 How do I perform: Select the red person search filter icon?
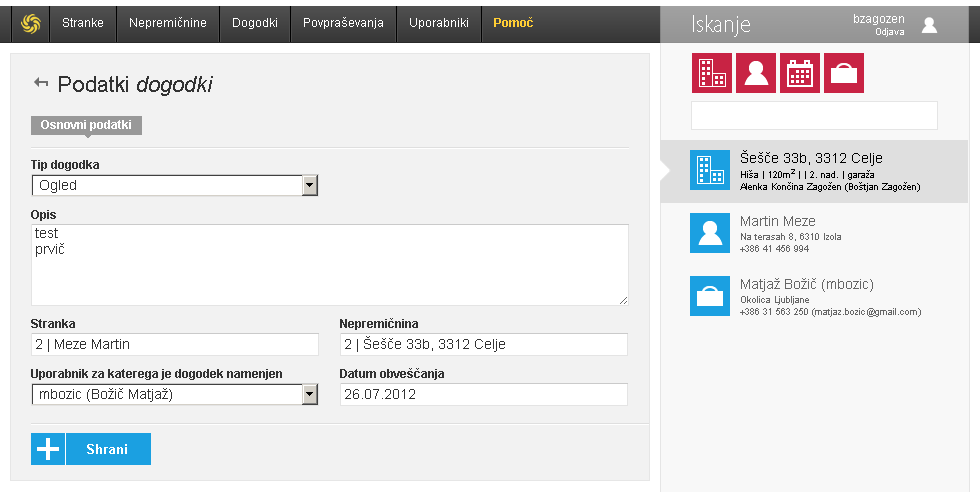pos(755,73)
